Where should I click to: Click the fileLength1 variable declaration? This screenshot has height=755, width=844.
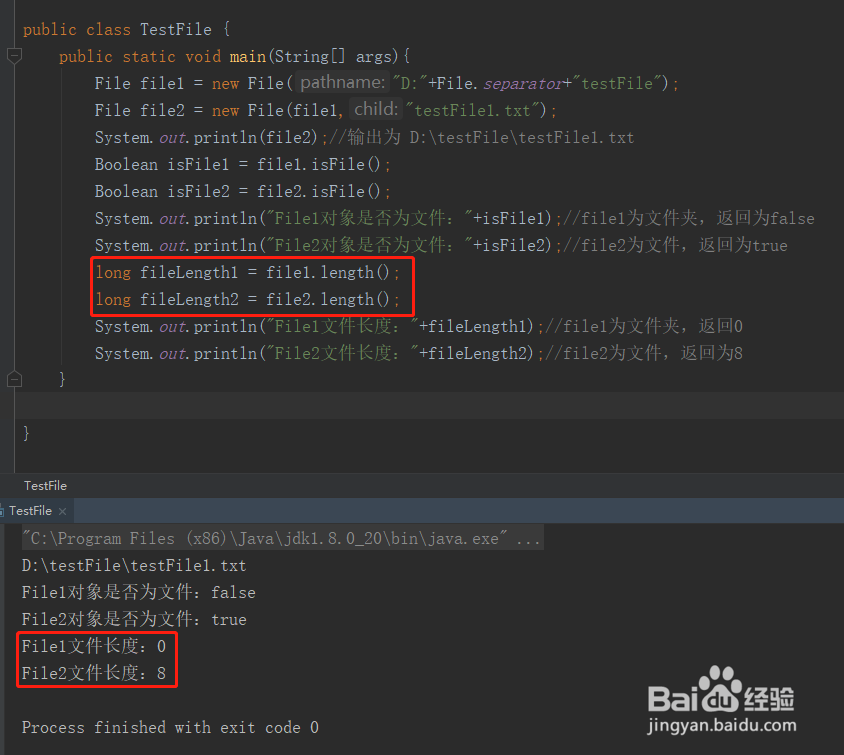coord(189,272)
